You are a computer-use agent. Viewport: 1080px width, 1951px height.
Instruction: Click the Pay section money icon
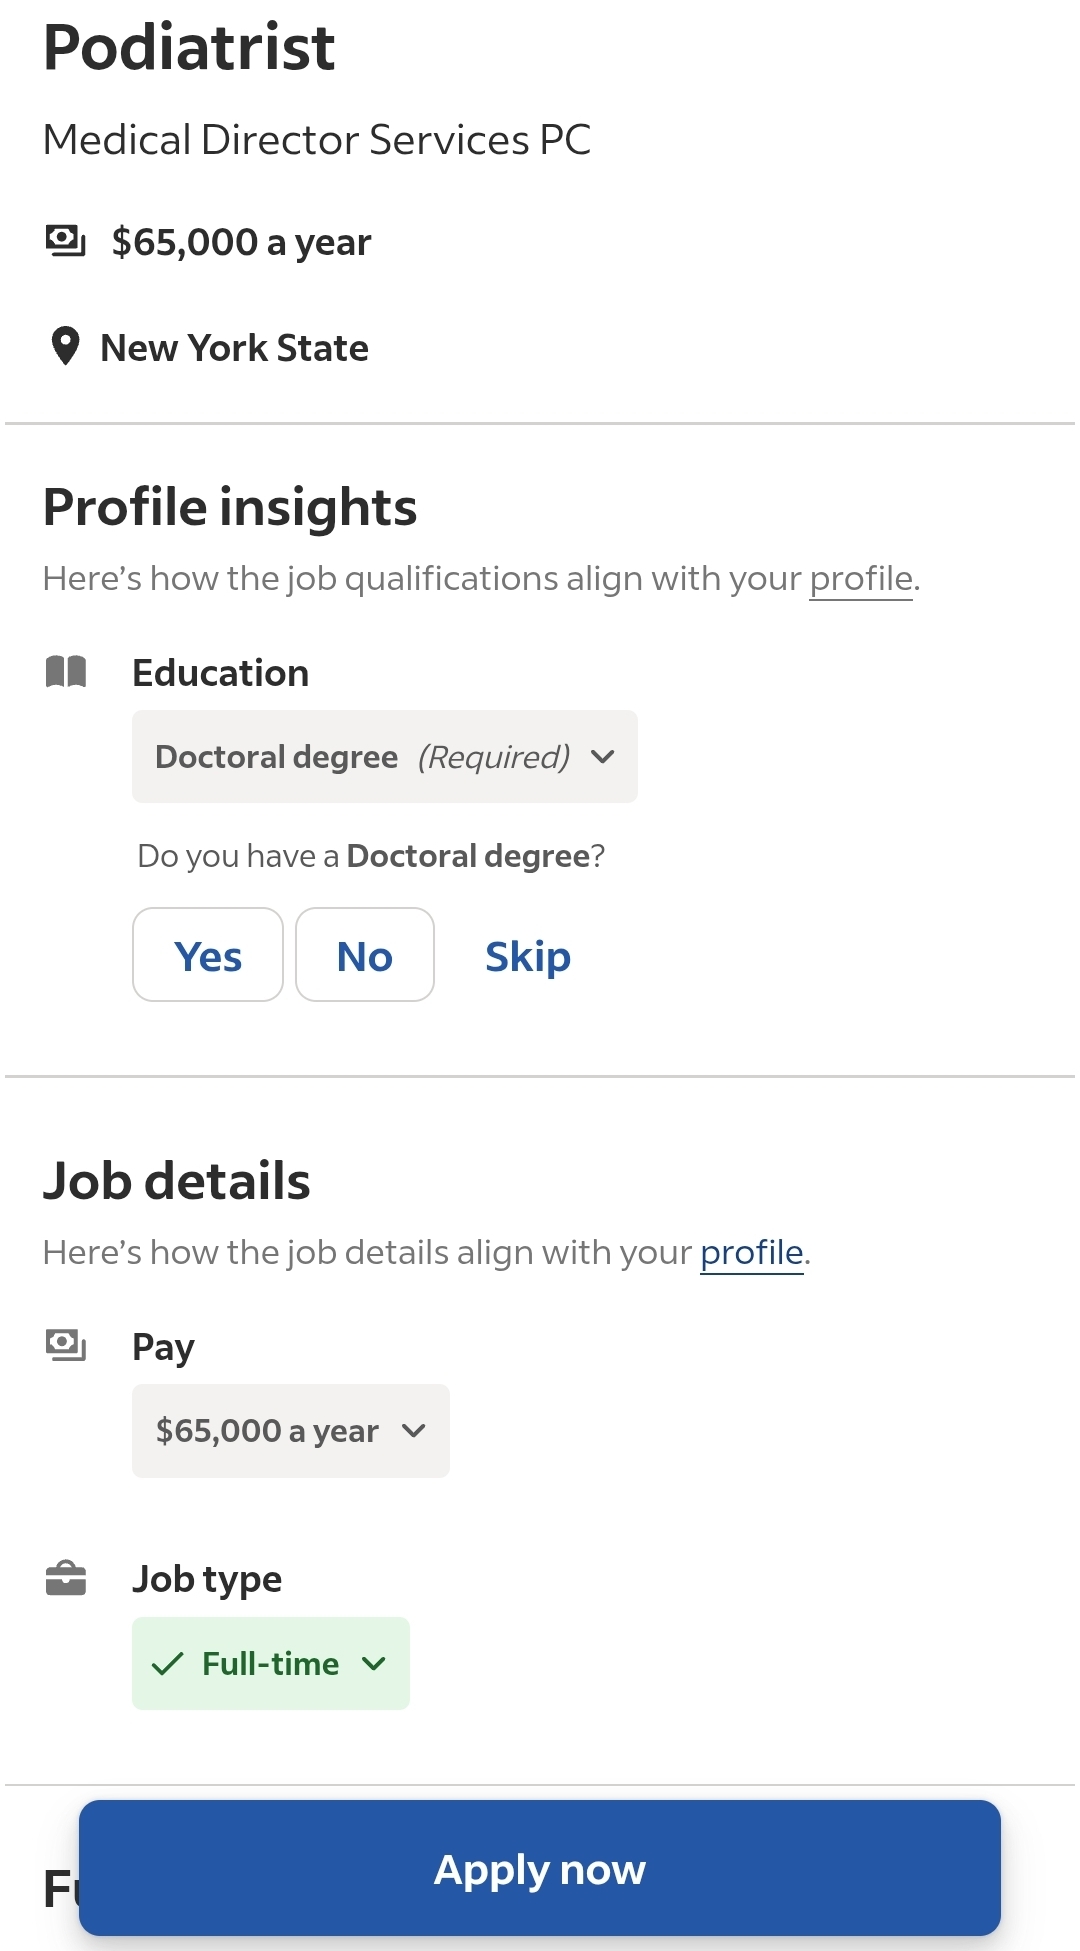tap(66, 1345)
